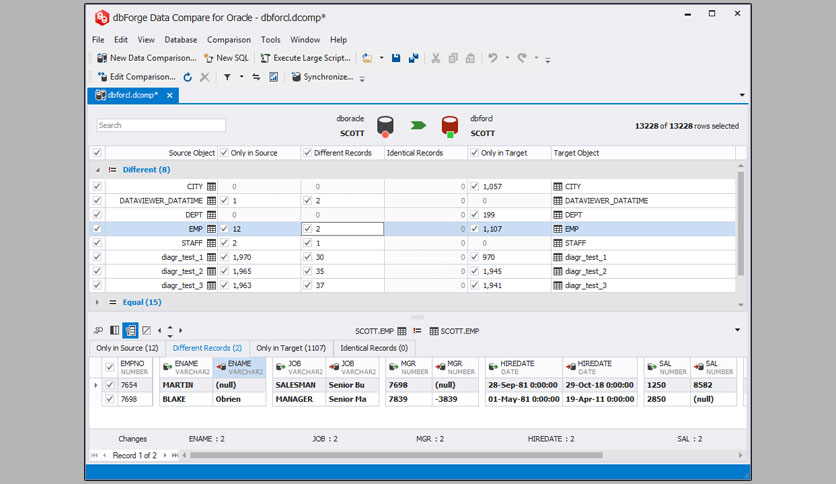This screenshot has width=836, height=484.
Task: Click the filter funnel icon
Action: pos(227,77)
